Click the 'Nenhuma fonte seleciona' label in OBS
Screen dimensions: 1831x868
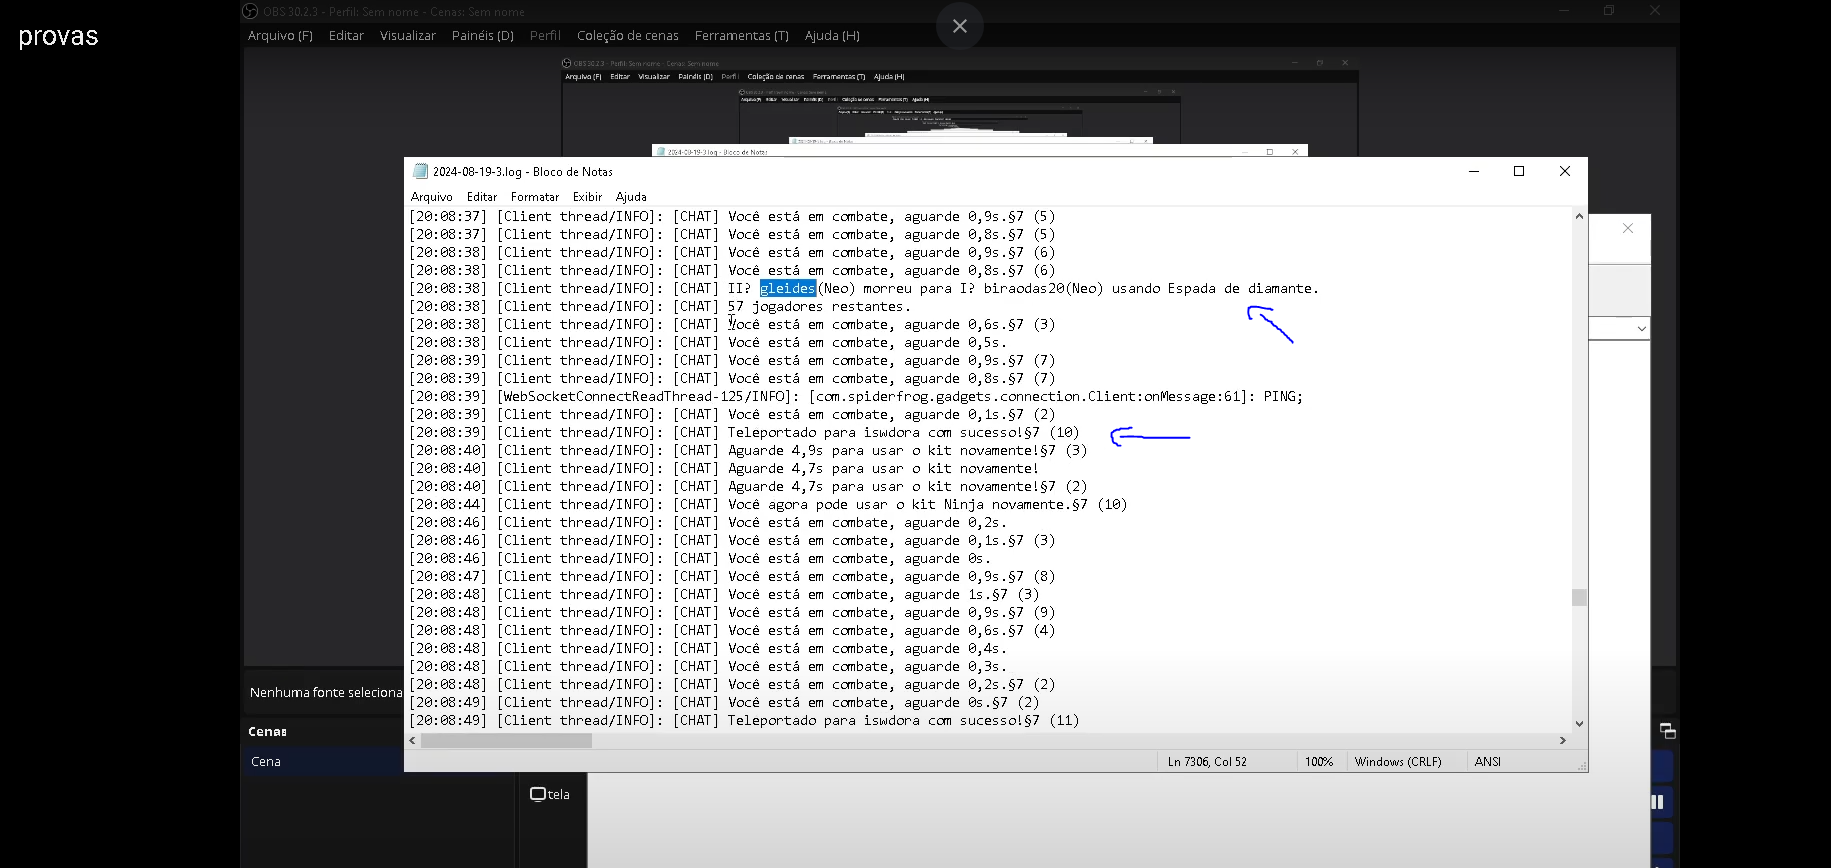coord(326,692)
